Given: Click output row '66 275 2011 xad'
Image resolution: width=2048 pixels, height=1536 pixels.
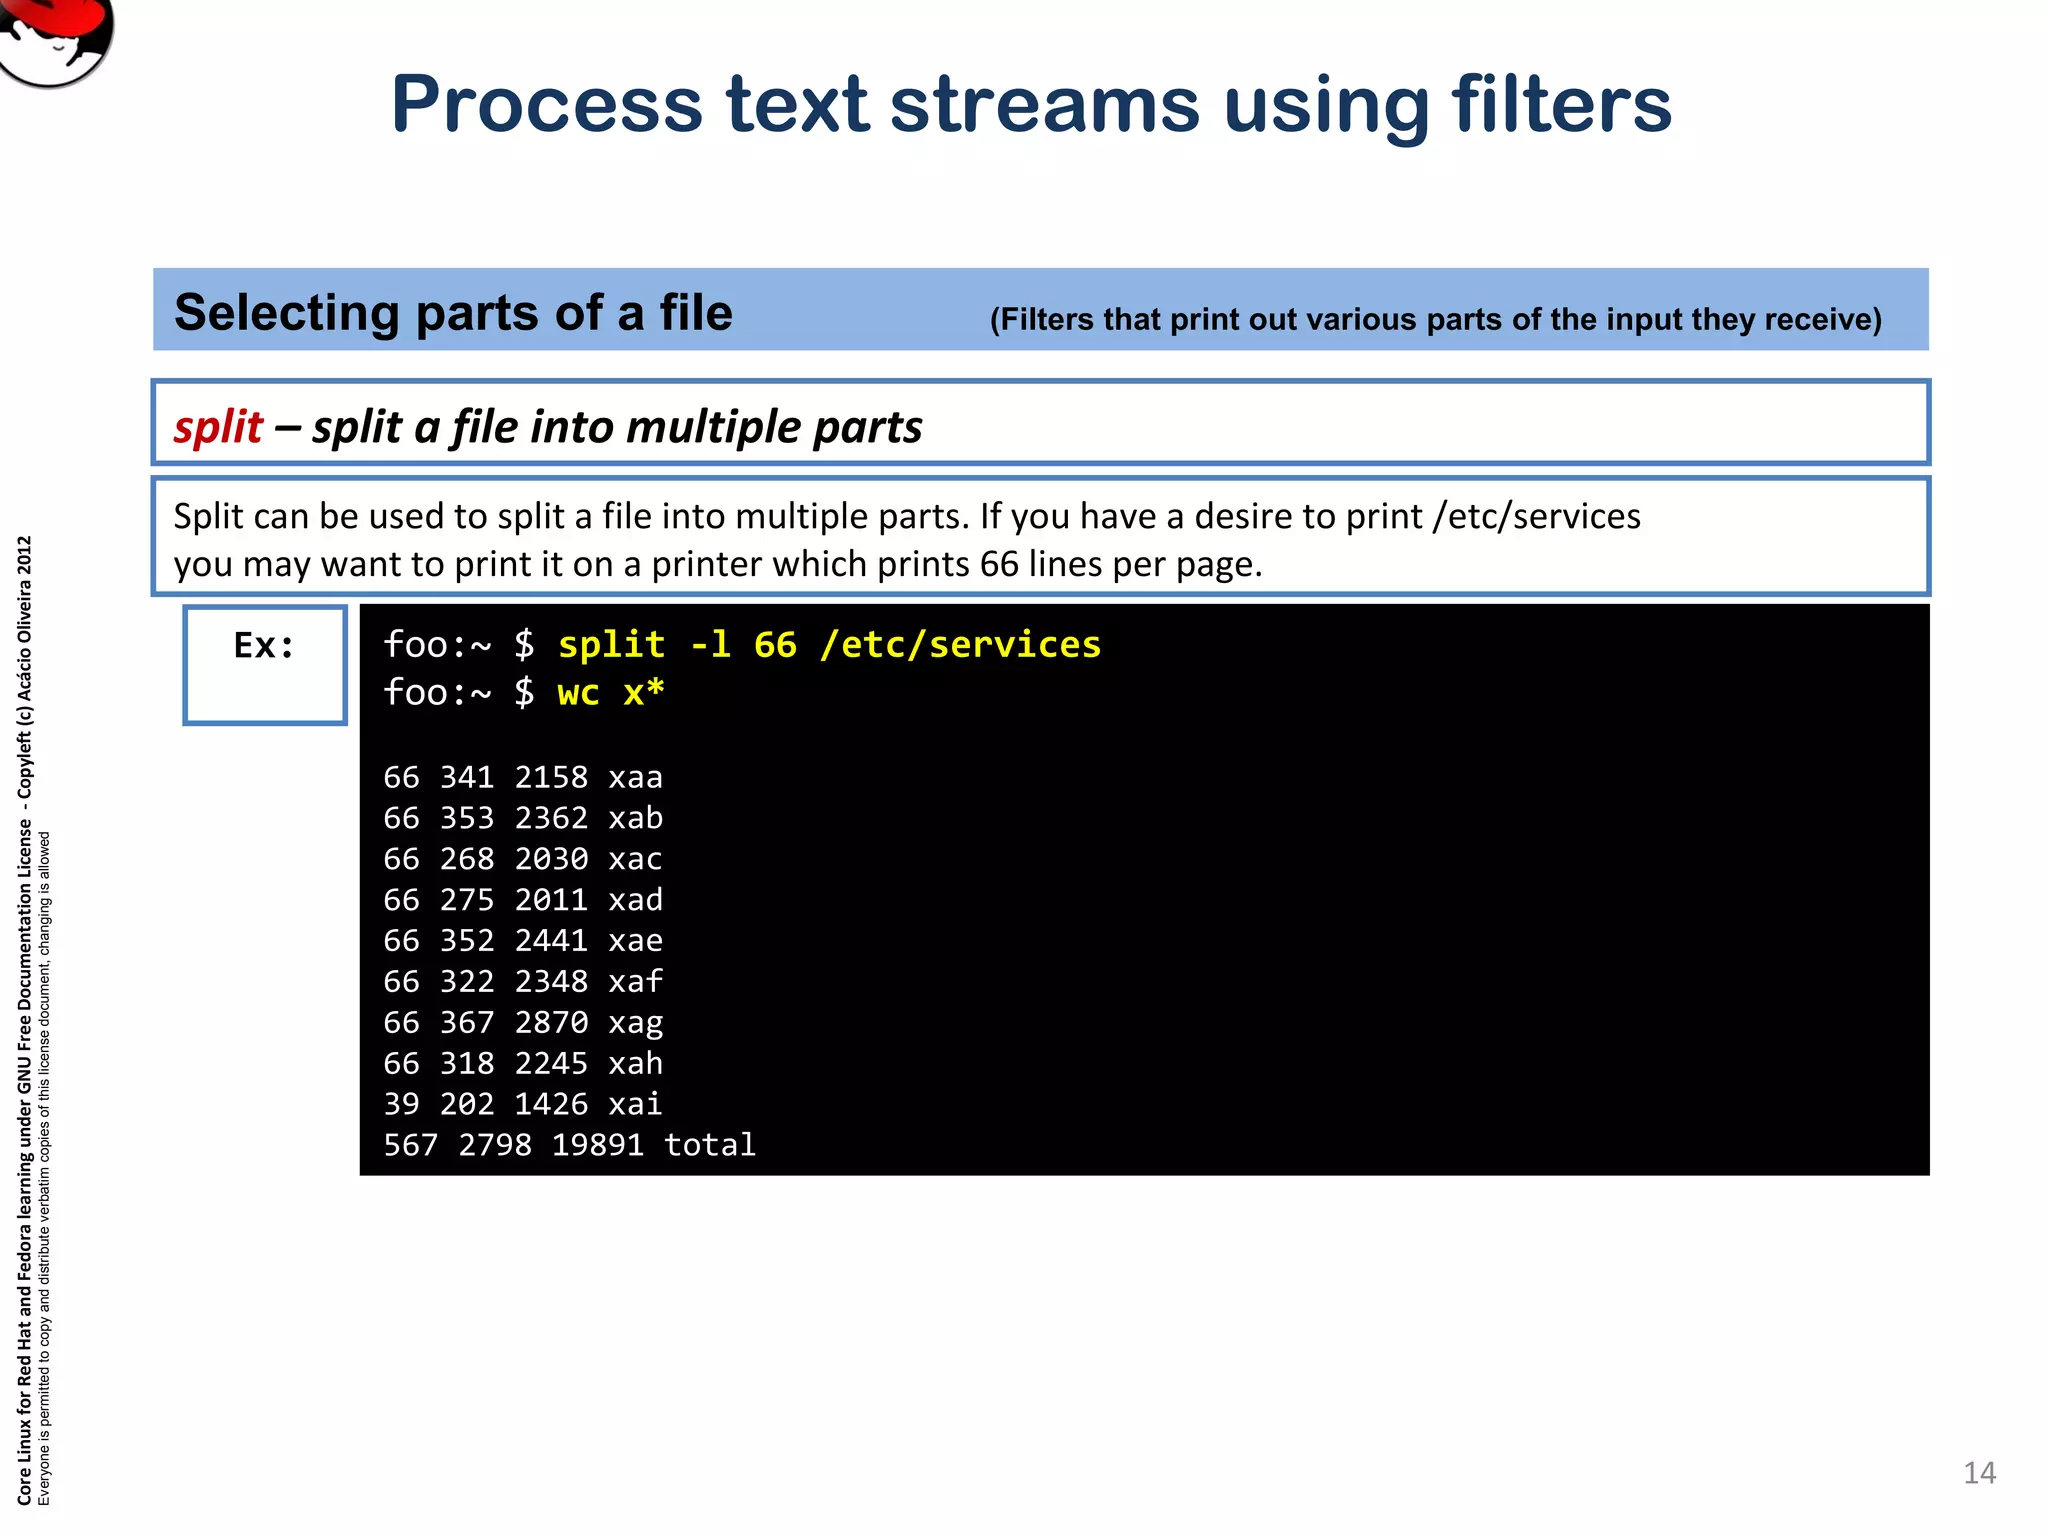Looking at the screenshot, I should click(523, 900).
